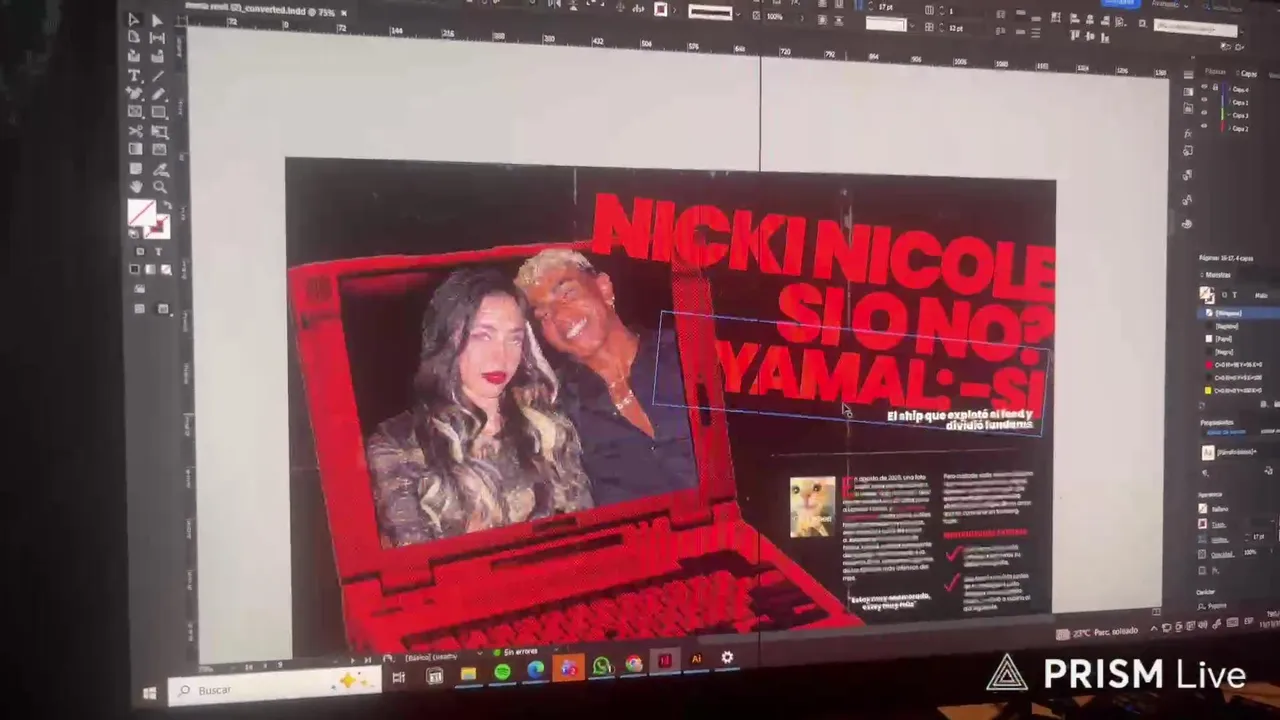This screenshot has height=720, width=1280.
Task: Click the Relleno fill swatch in Apariencia
Action: coord(1202,509)
